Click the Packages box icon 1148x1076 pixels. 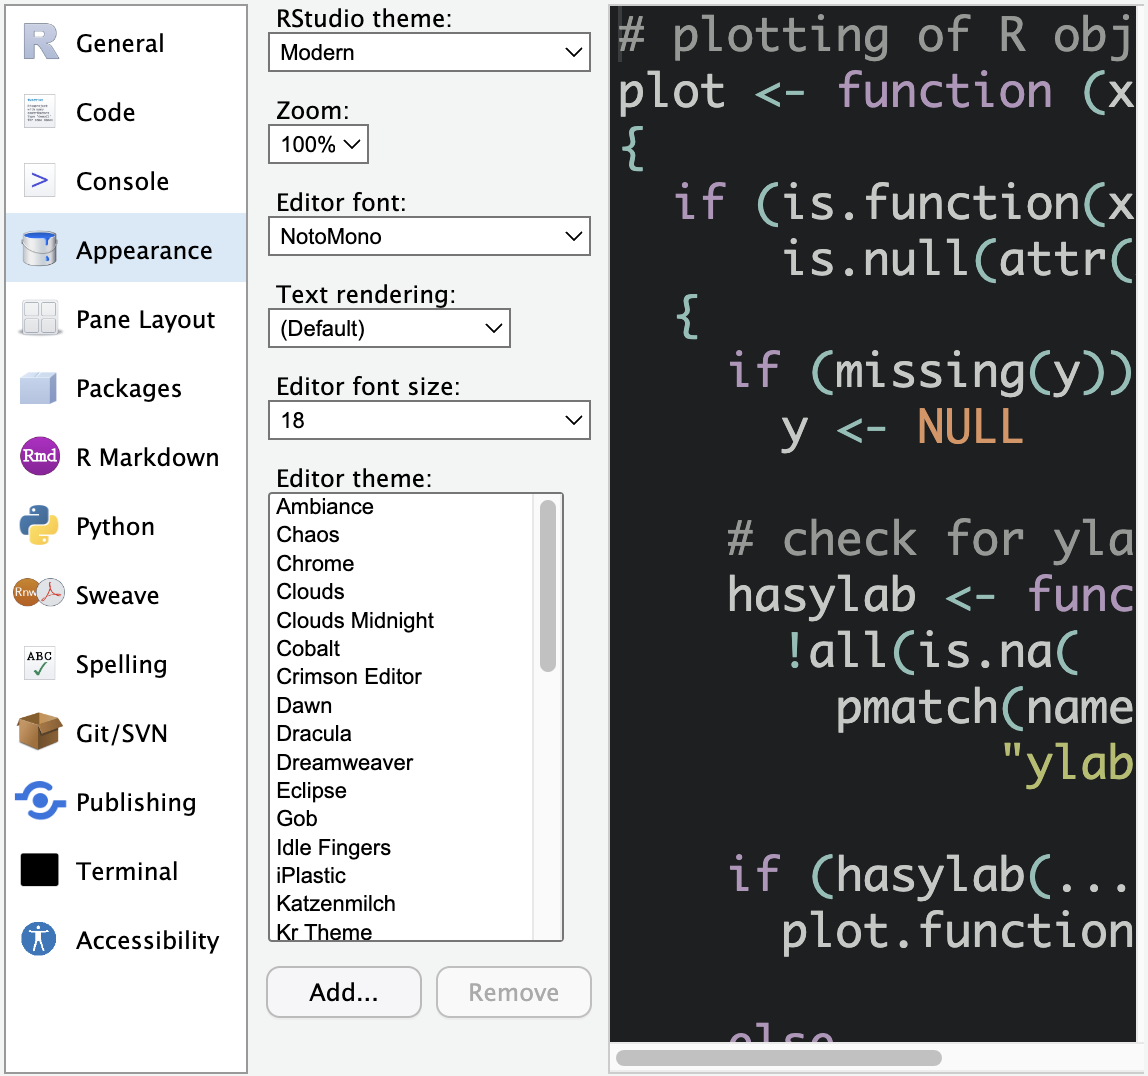tap(39, 387)
